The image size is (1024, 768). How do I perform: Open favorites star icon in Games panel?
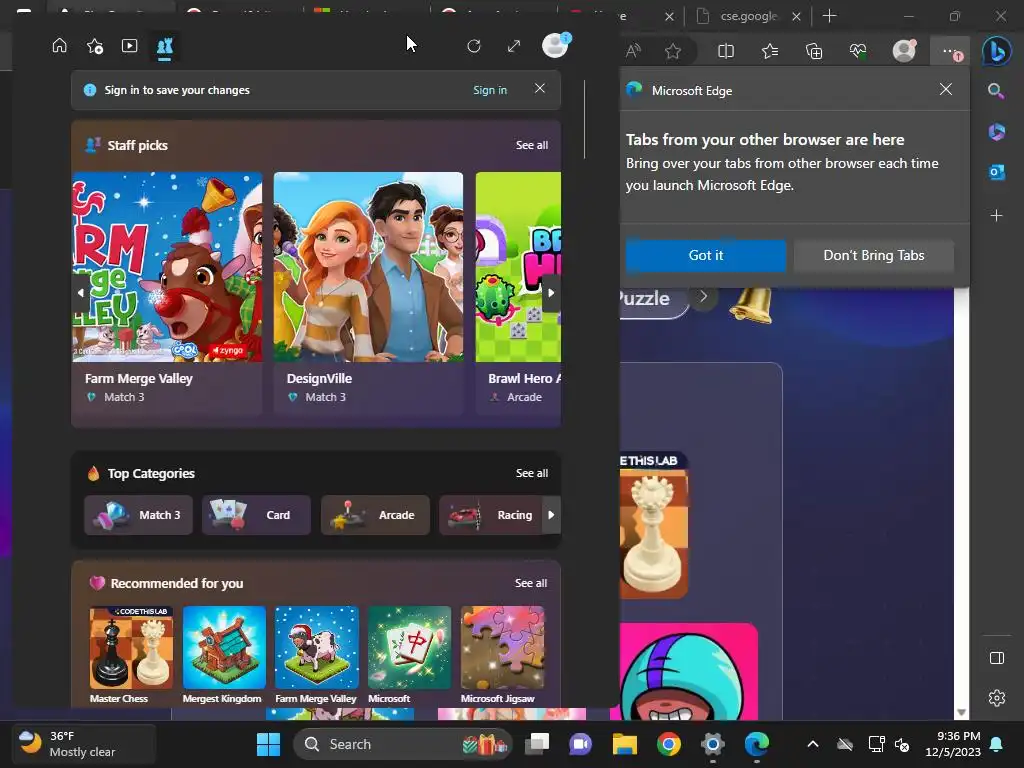[x=95, y=46]
